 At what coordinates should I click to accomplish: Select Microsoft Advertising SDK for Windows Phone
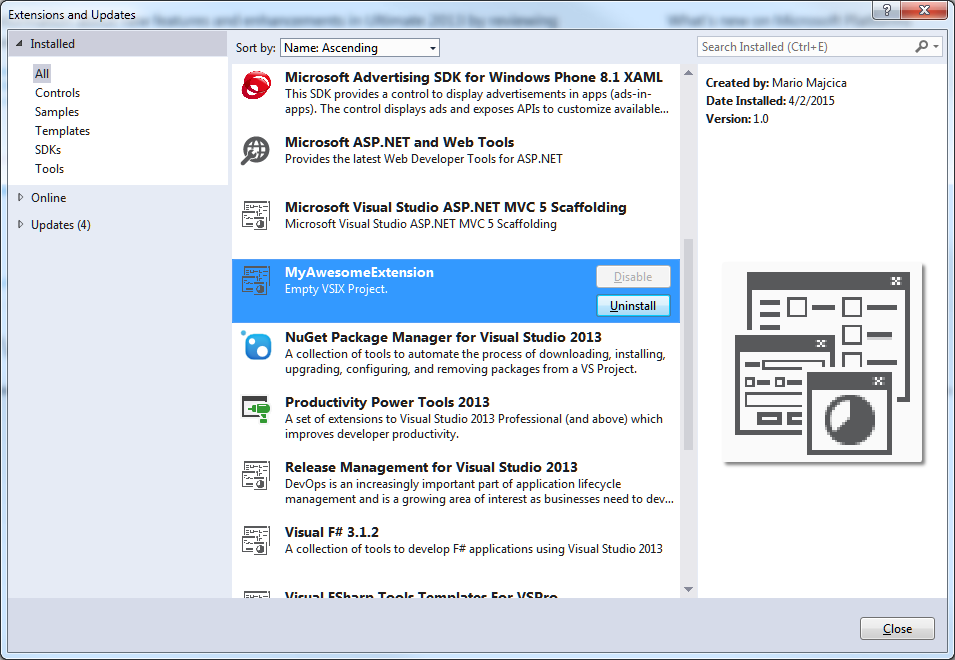(456, 93)
